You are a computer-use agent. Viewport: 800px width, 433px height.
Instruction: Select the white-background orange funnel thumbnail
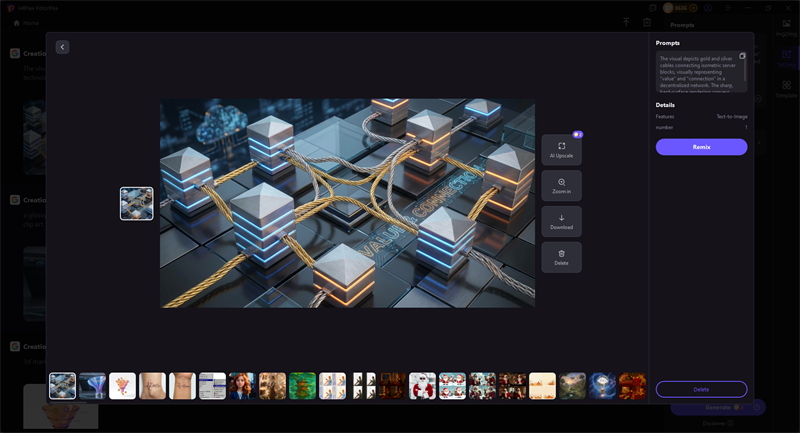click(122, 386)
